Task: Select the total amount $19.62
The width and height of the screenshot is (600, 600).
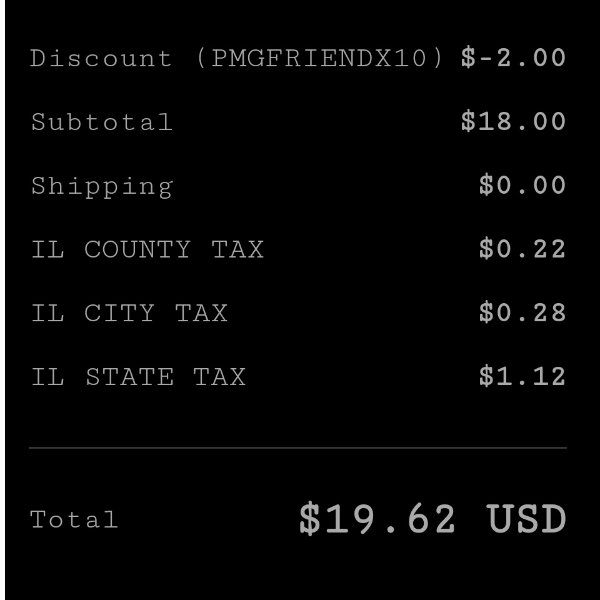Action: 377,519
